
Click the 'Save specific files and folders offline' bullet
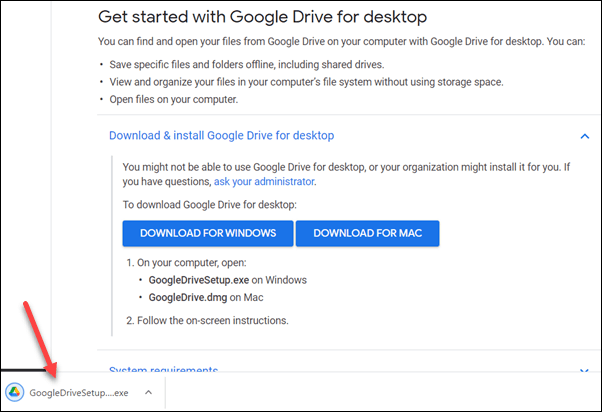point(246,65)
